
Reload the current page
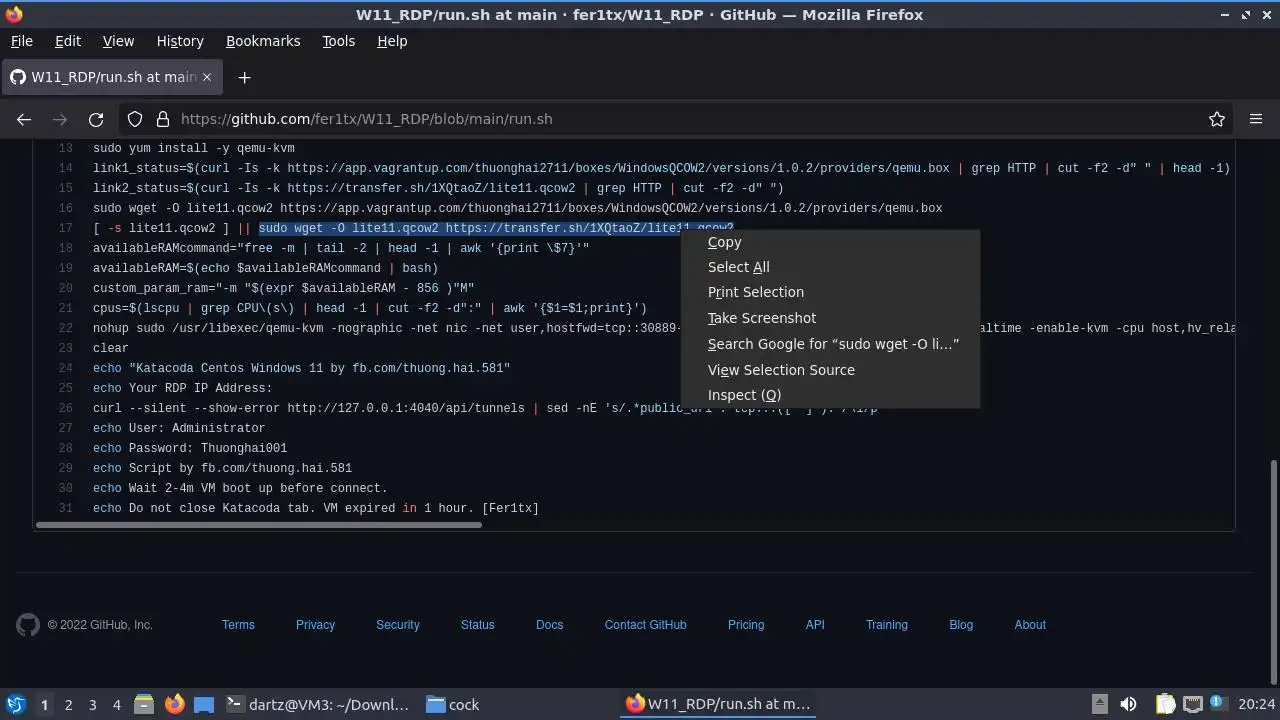[96, 119]
